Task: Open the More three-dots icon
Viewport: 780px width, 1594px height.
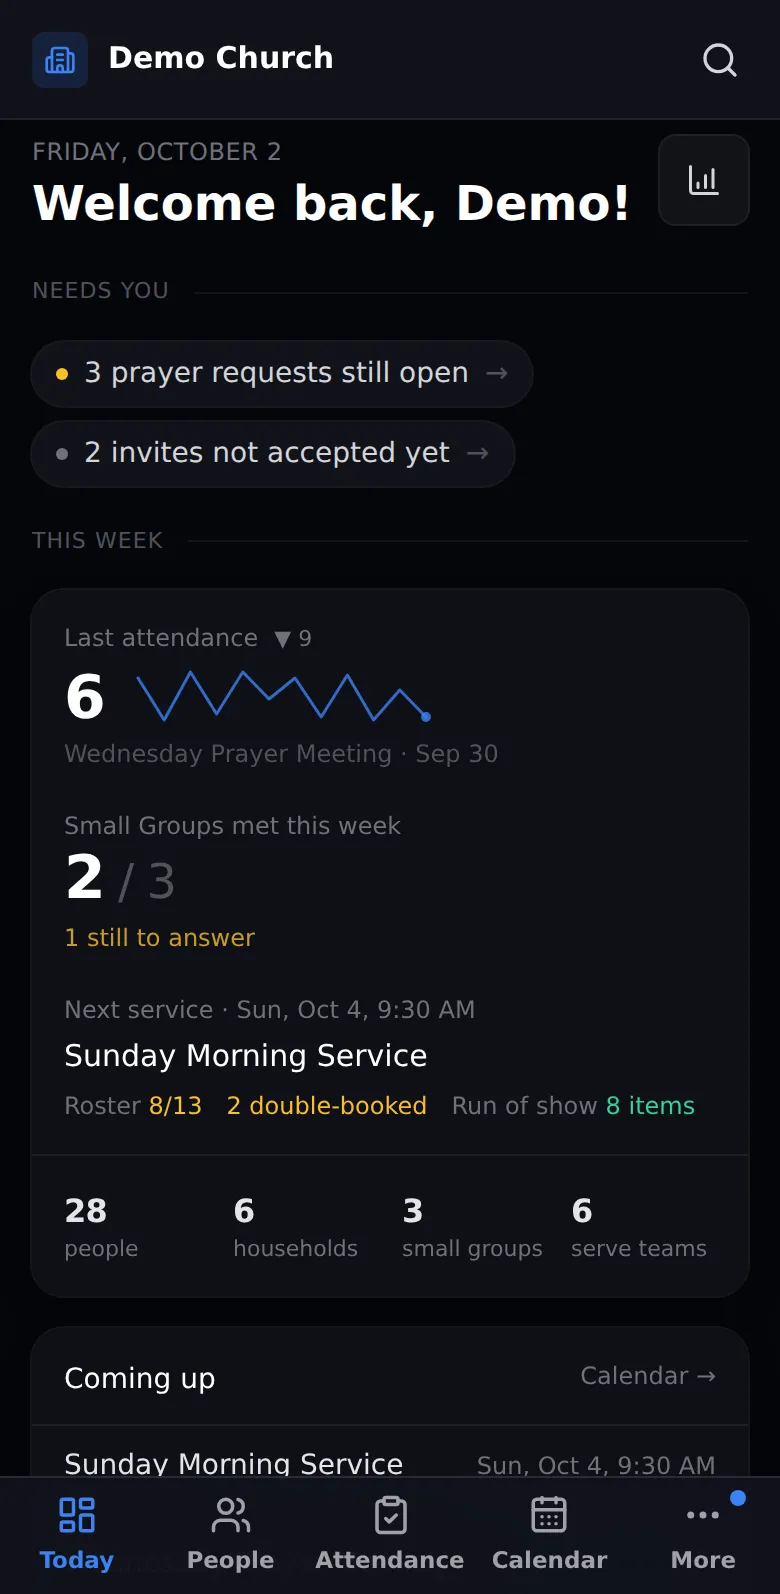Action: click(x=703, y=1515)
